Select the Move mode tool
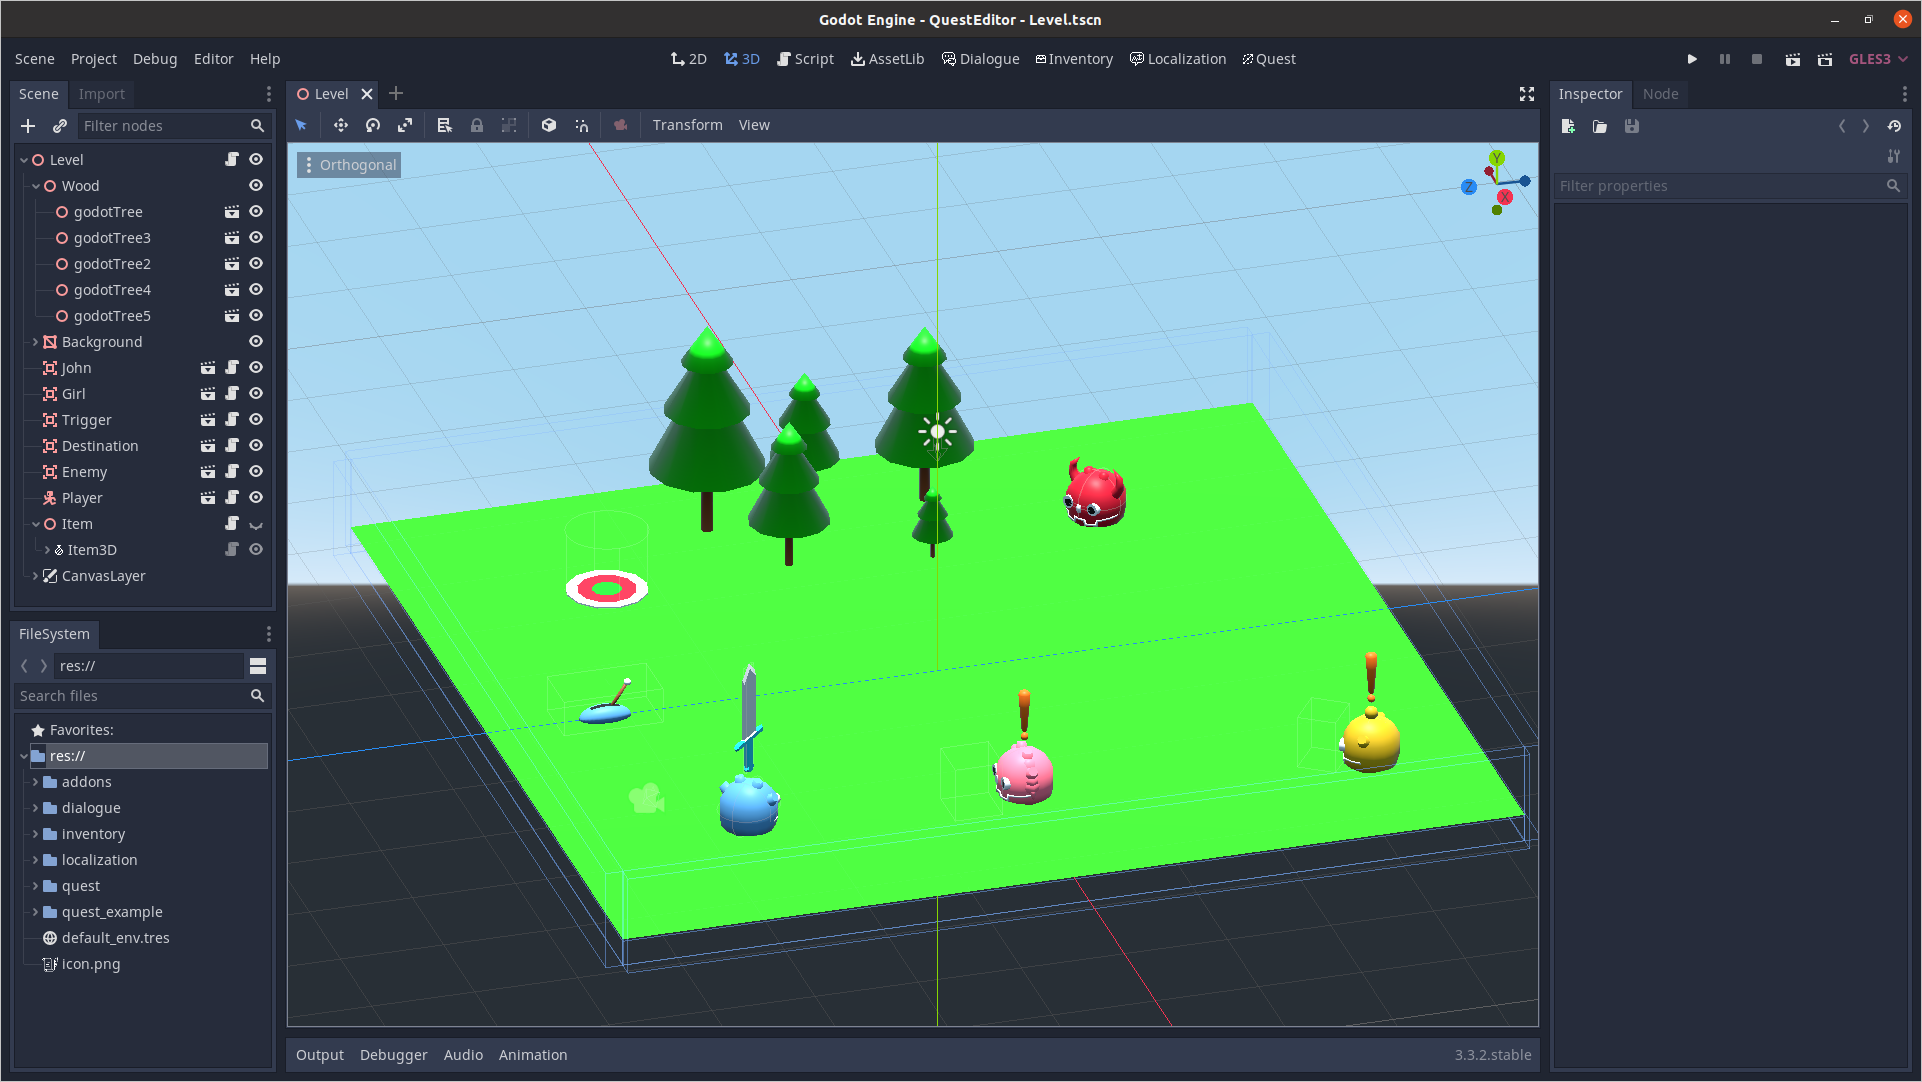This screenshot has height=1082, width=1922. pyautogui.click(x=341, y=125)
